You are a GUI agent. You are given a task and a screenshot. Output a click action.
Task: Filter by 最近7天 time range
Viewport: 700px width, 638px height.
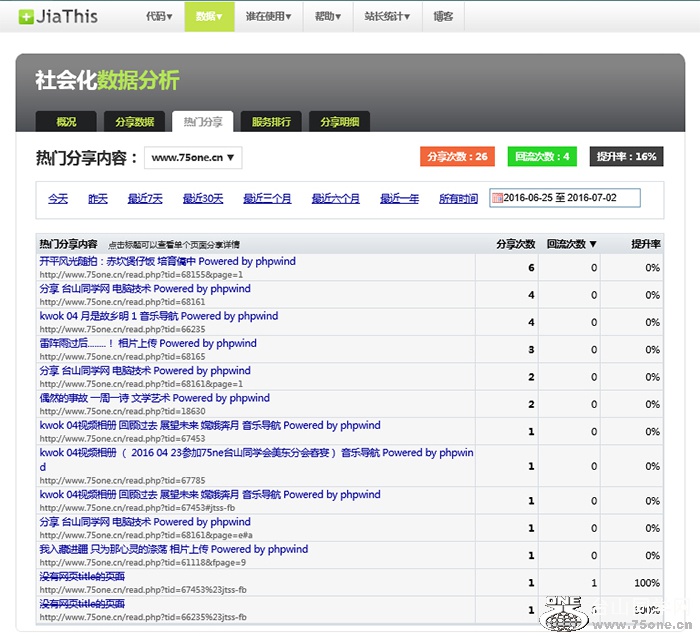(x=145, y=199)
